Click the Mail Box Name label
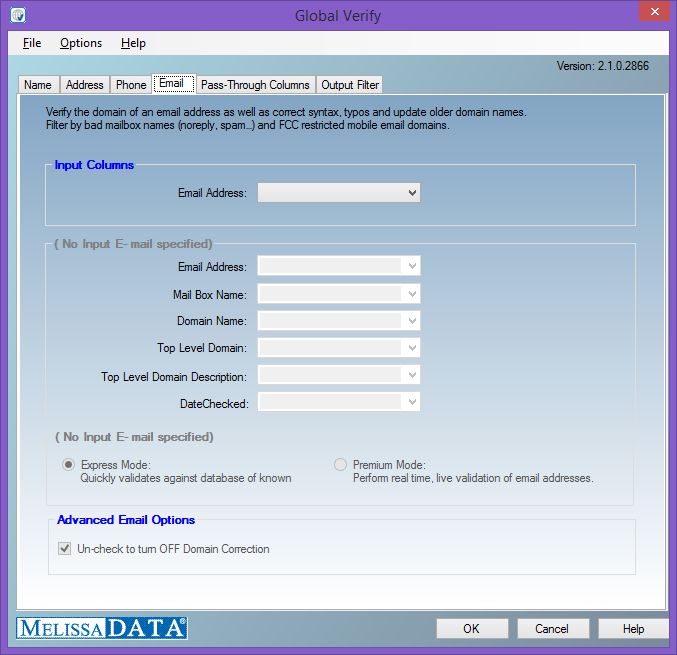The image size is (677, 655). (210, 295)
